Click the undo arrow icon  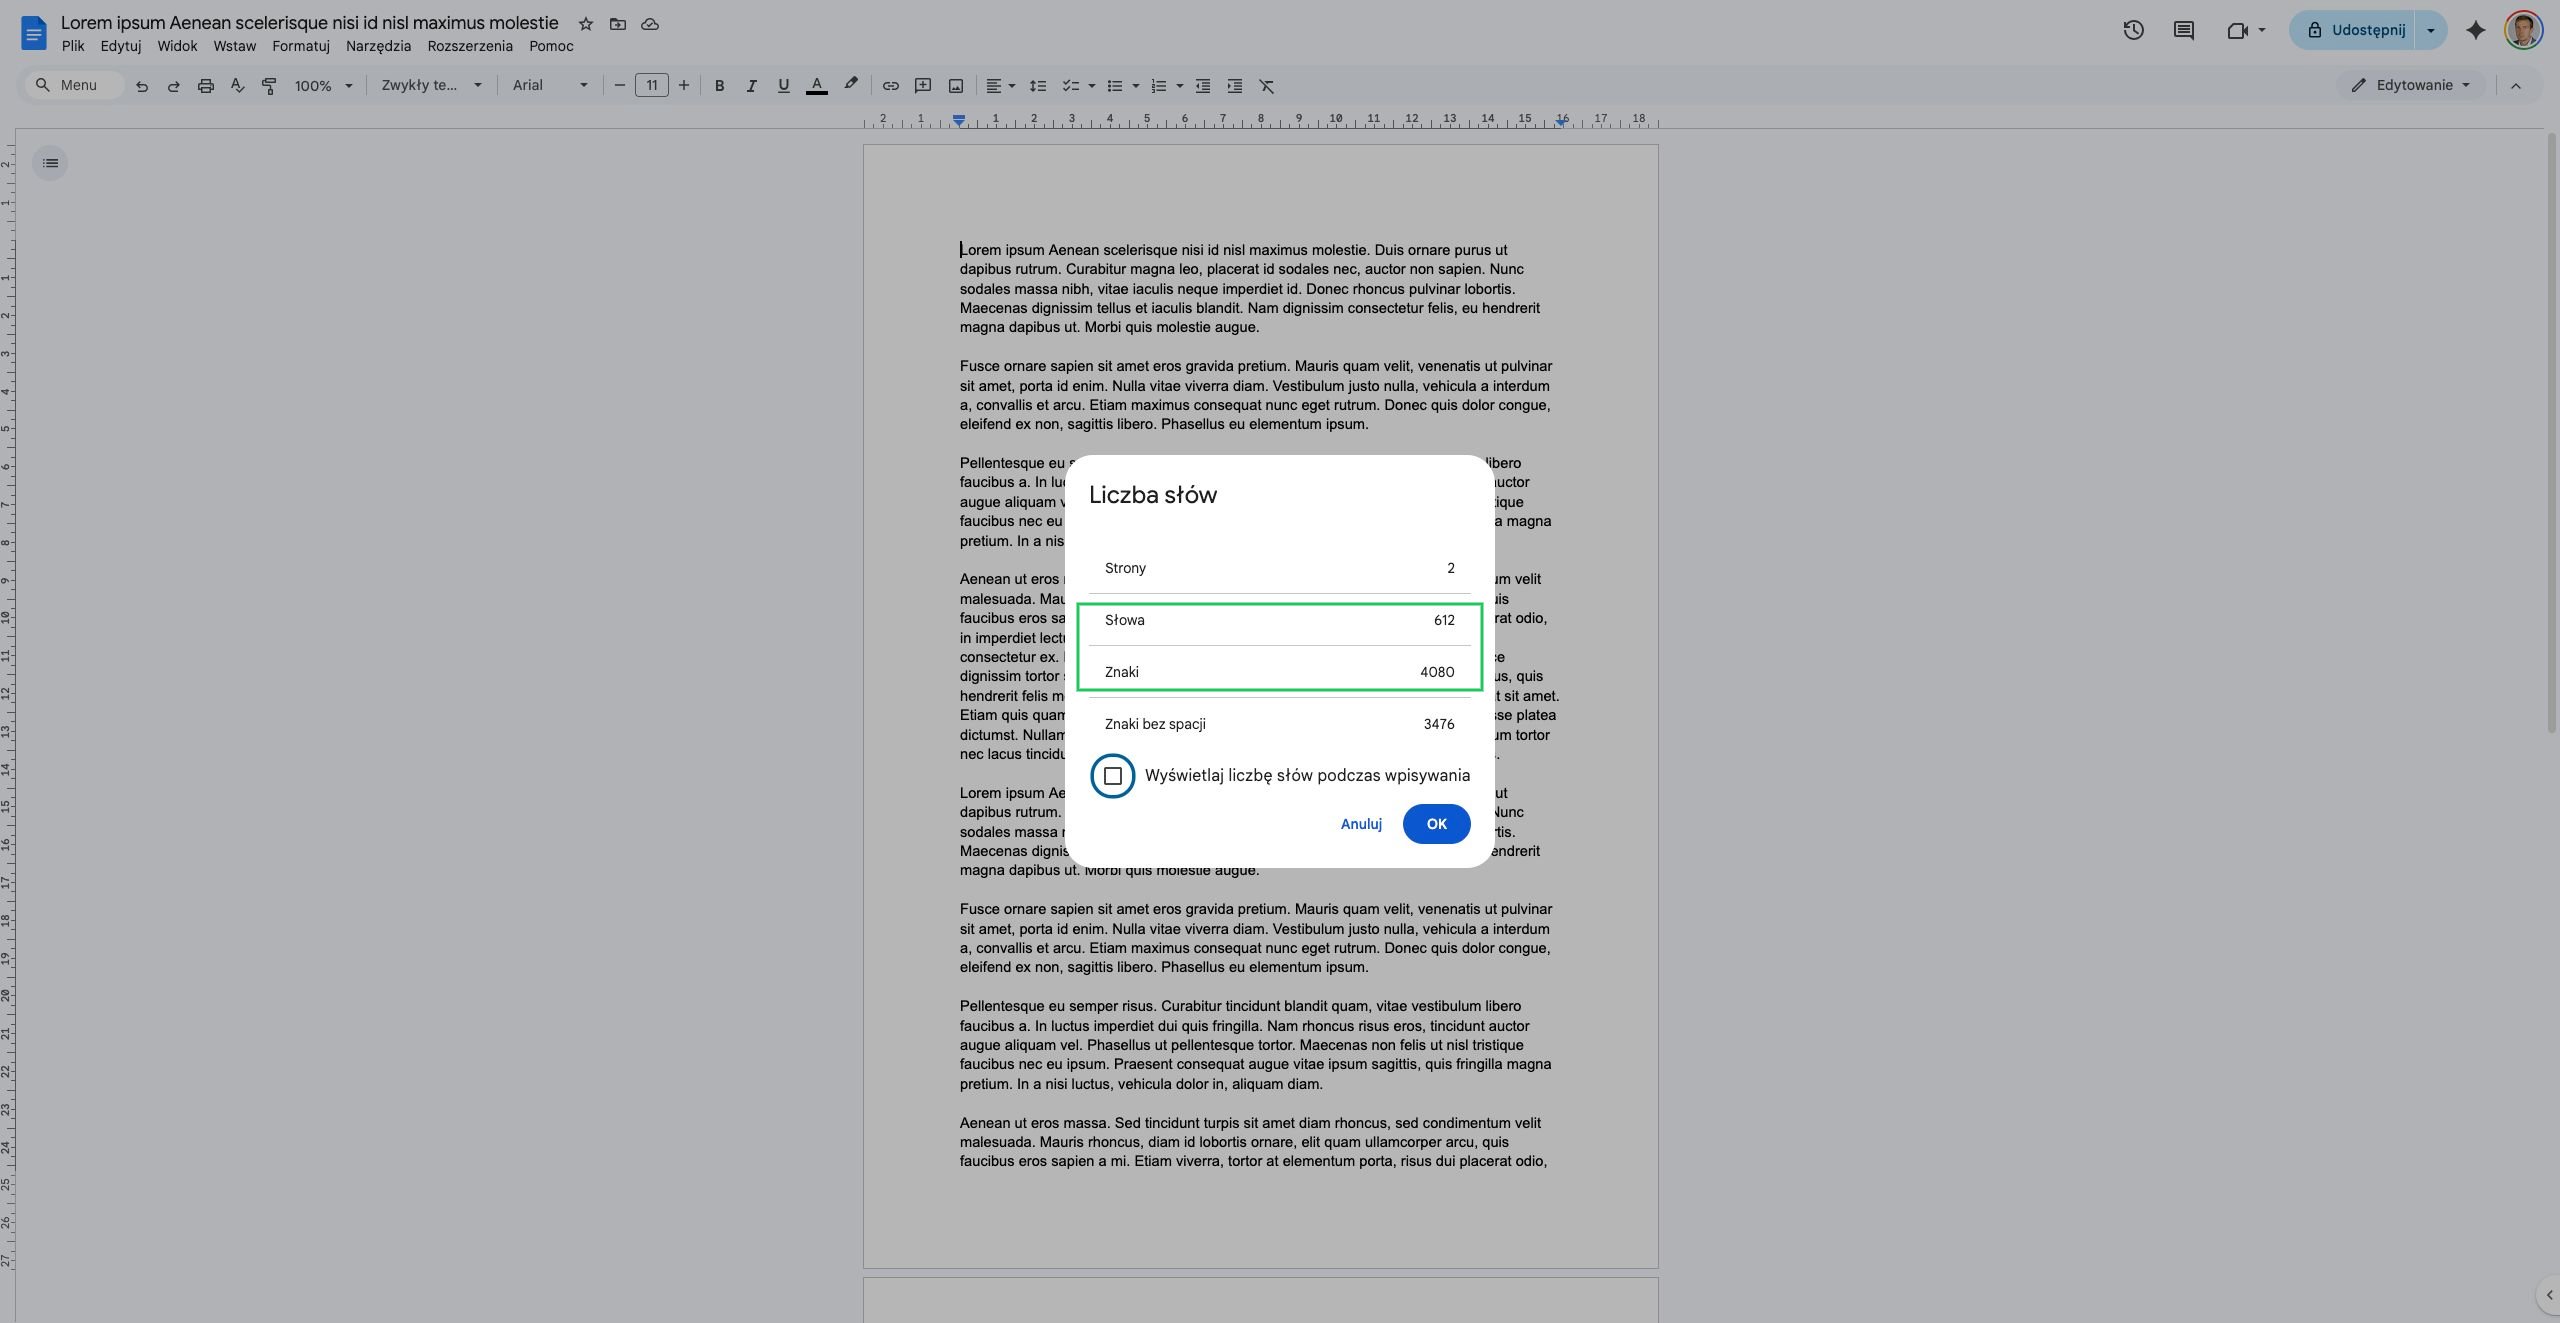[142, 86]
